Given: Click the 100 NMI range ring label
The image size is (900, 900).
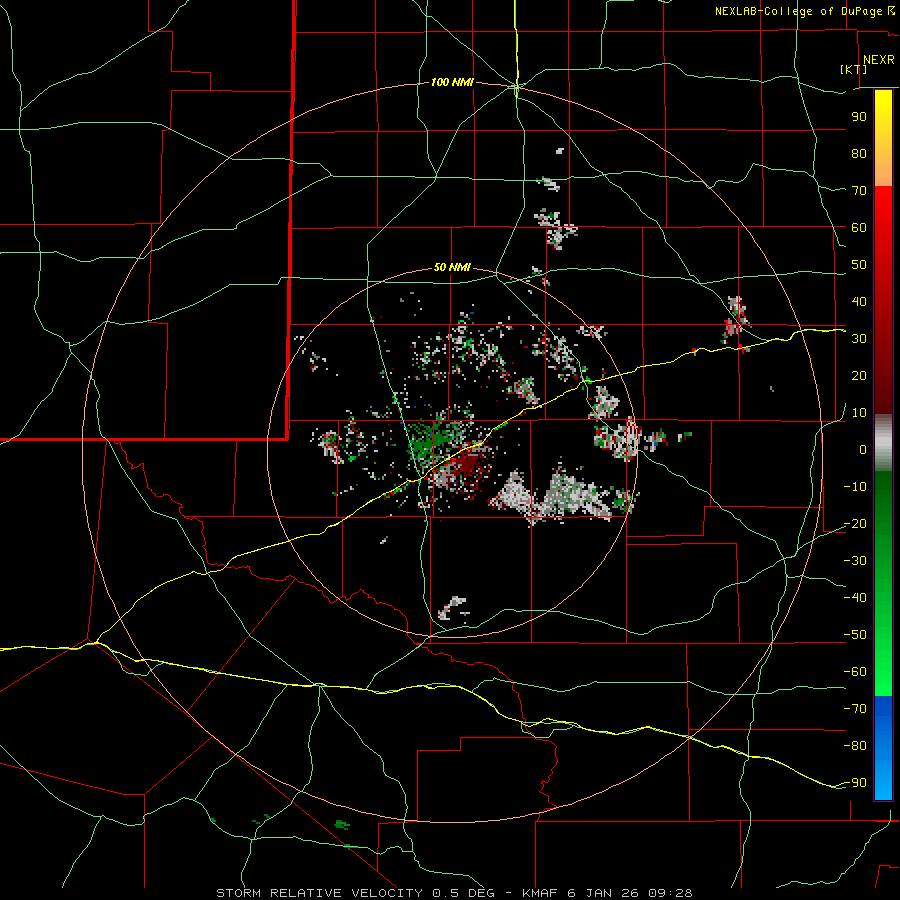Looking at the screenshot, I should 452,83.
